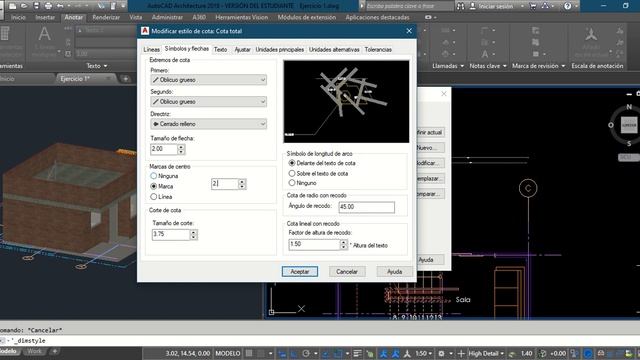Toggle grid display icon in status bar

[249, 353]
